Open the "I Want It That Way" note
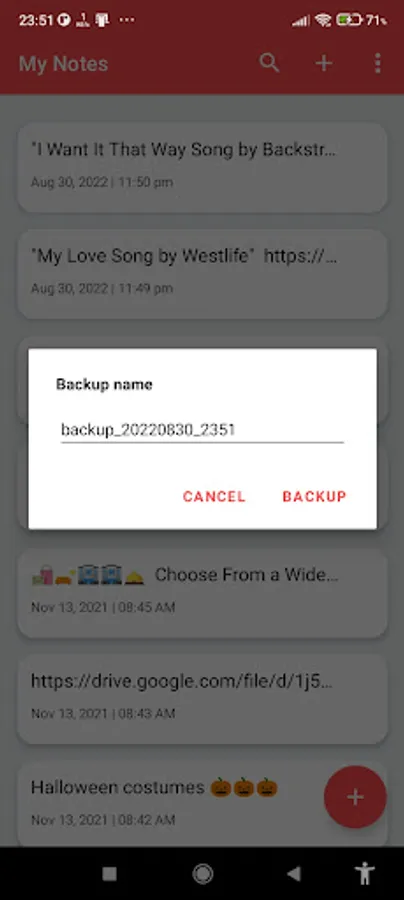Image resolution: width=404 pixels, height=900 pixels. 202,167
